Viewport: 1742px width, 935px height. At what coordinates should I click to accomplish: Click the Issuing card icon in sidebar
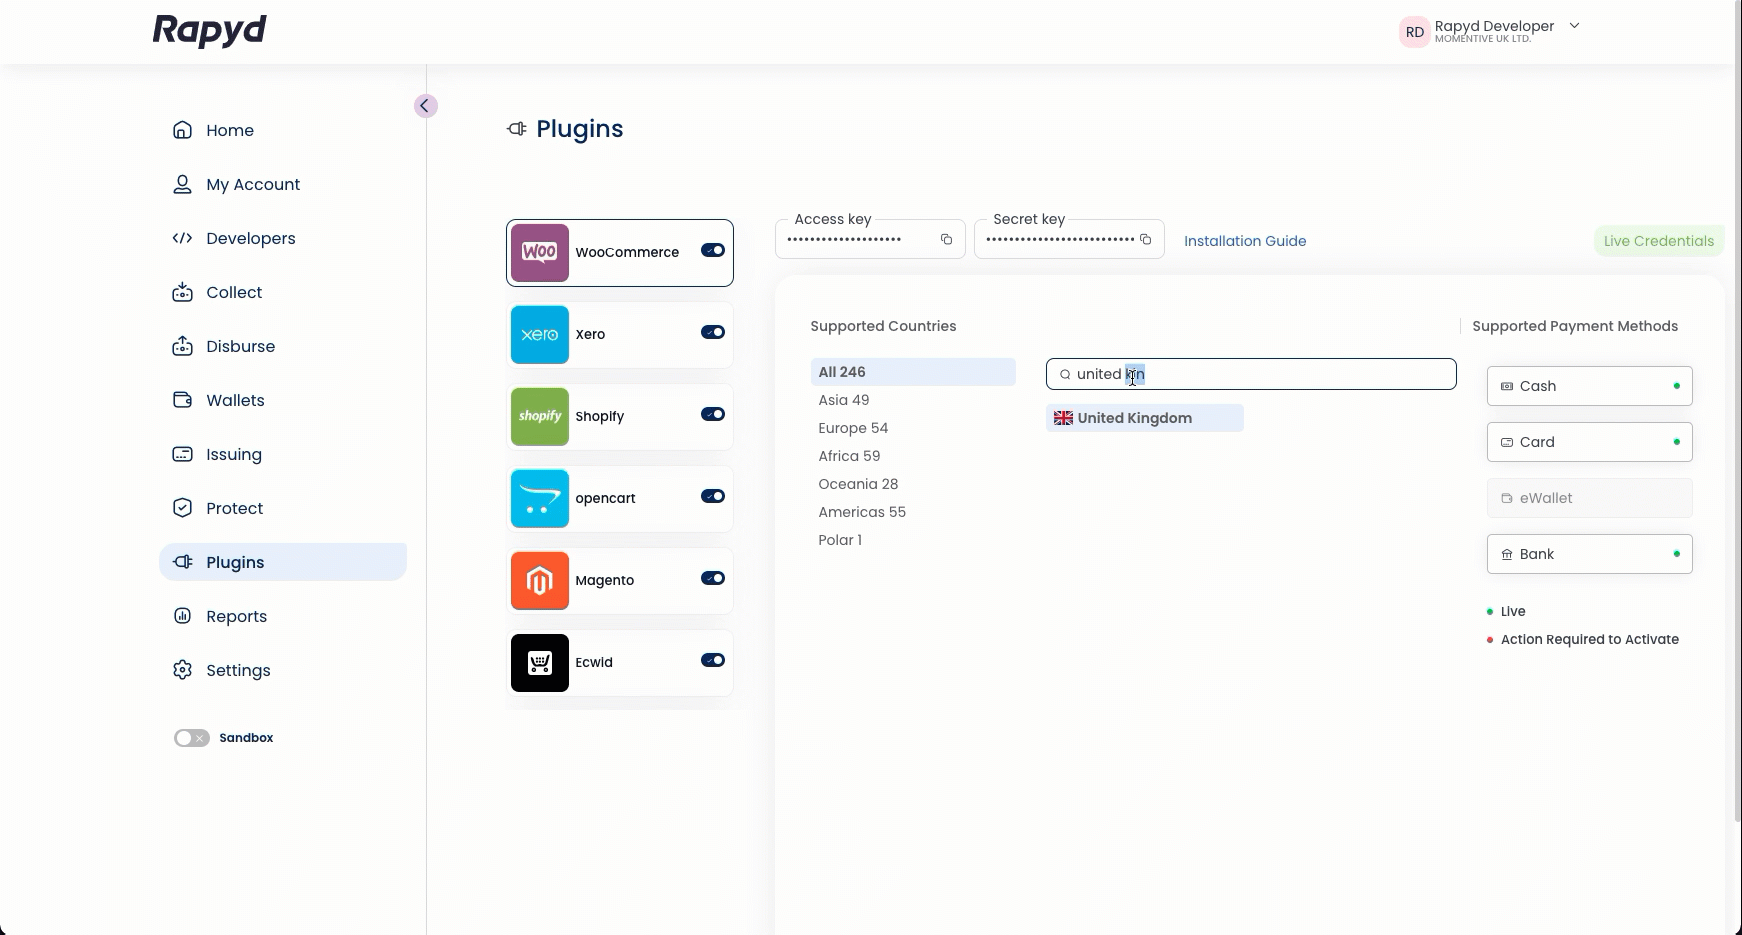coord(182,454)
